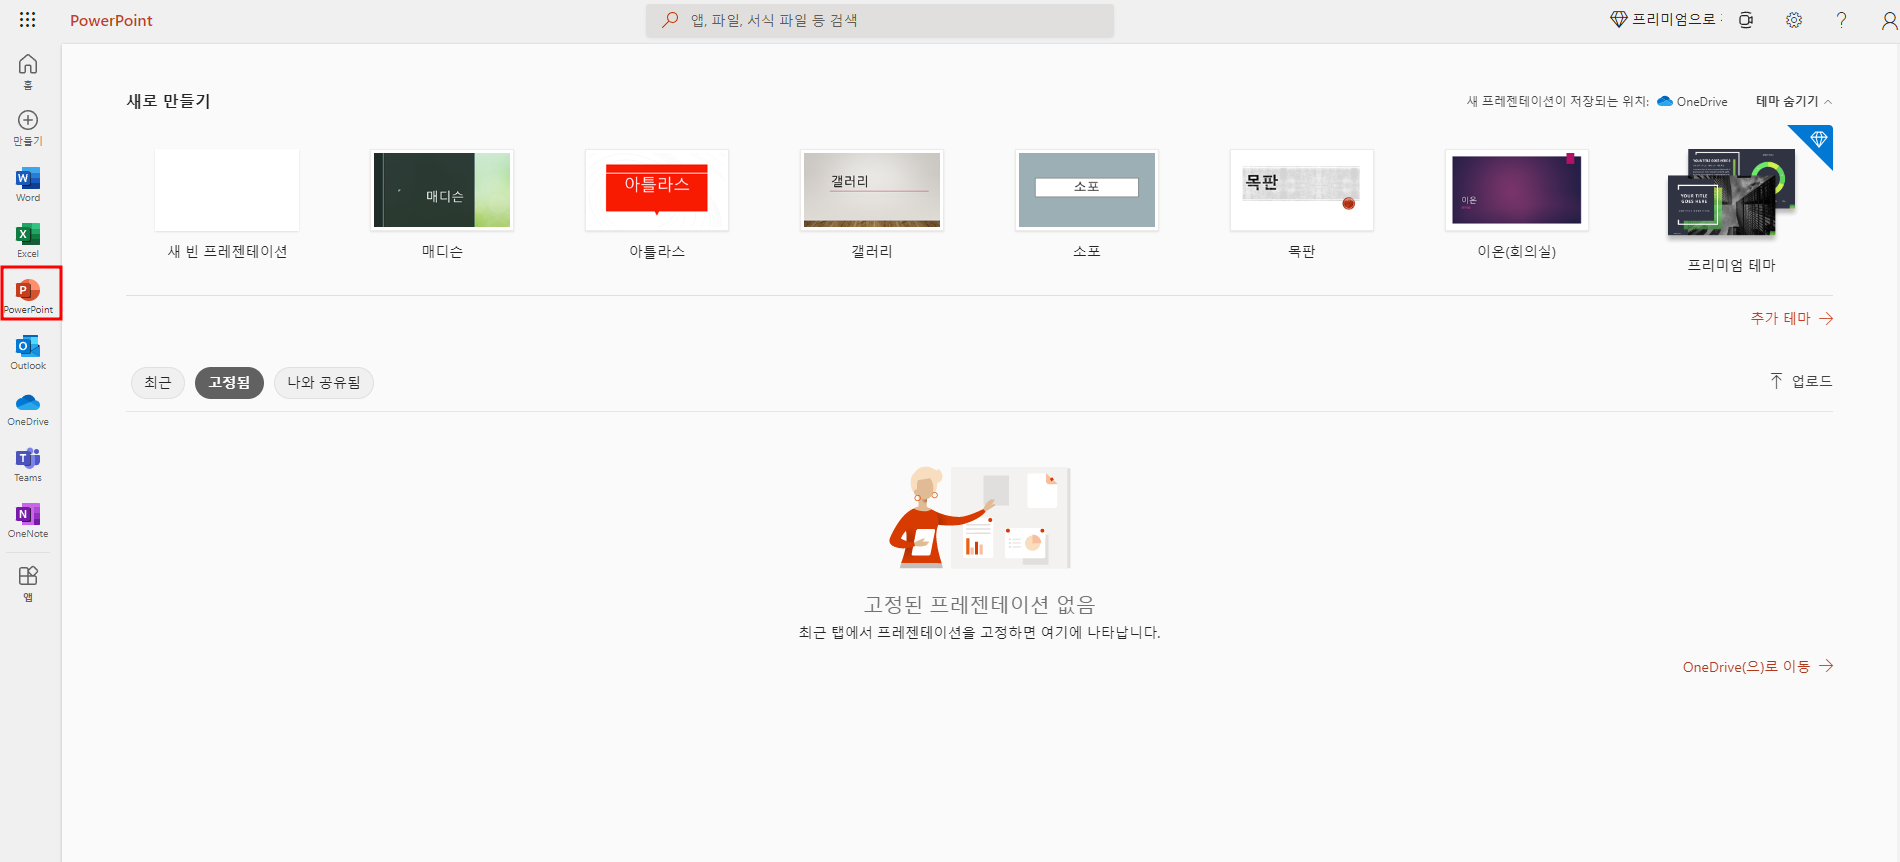Switch to the 최근 tab
This screenshot has height=862, width=1900.
pyautogui.click(x=158, y=382)
